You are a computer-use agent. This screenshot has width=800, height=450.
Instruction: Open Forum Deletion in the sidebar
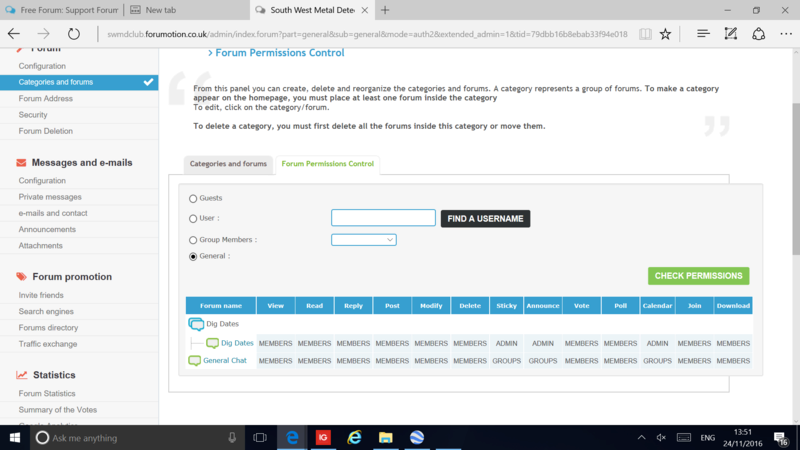point(45,131)
